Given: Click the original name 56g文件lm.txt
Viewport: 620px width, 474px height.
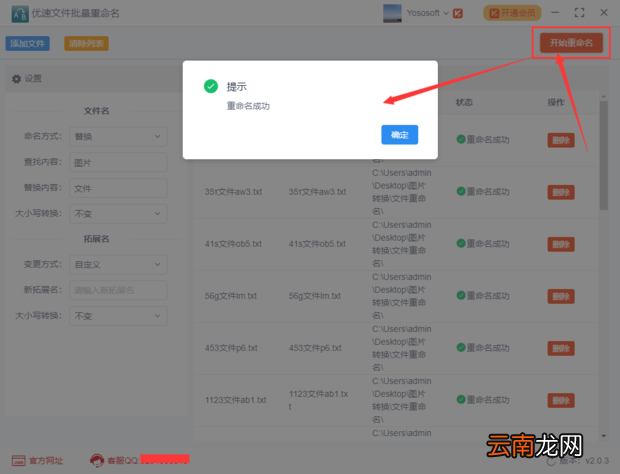Looking at the screenshot, I should 231,296.
